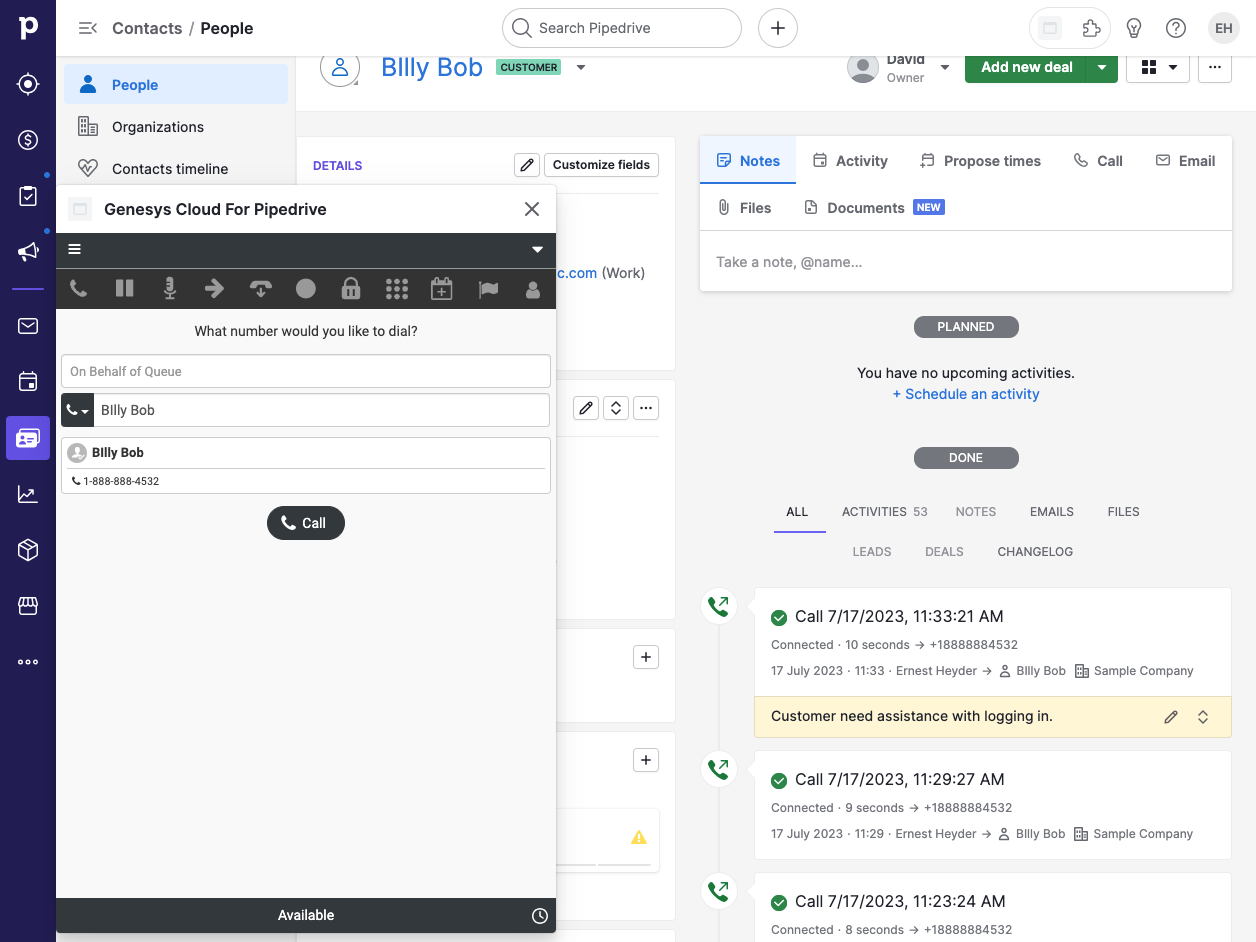Image resolution: width=1256 pixels, height=942 pixels.
Task: Collapse the Pipedrive sidebar menu toggle
Action: point(87,28)
